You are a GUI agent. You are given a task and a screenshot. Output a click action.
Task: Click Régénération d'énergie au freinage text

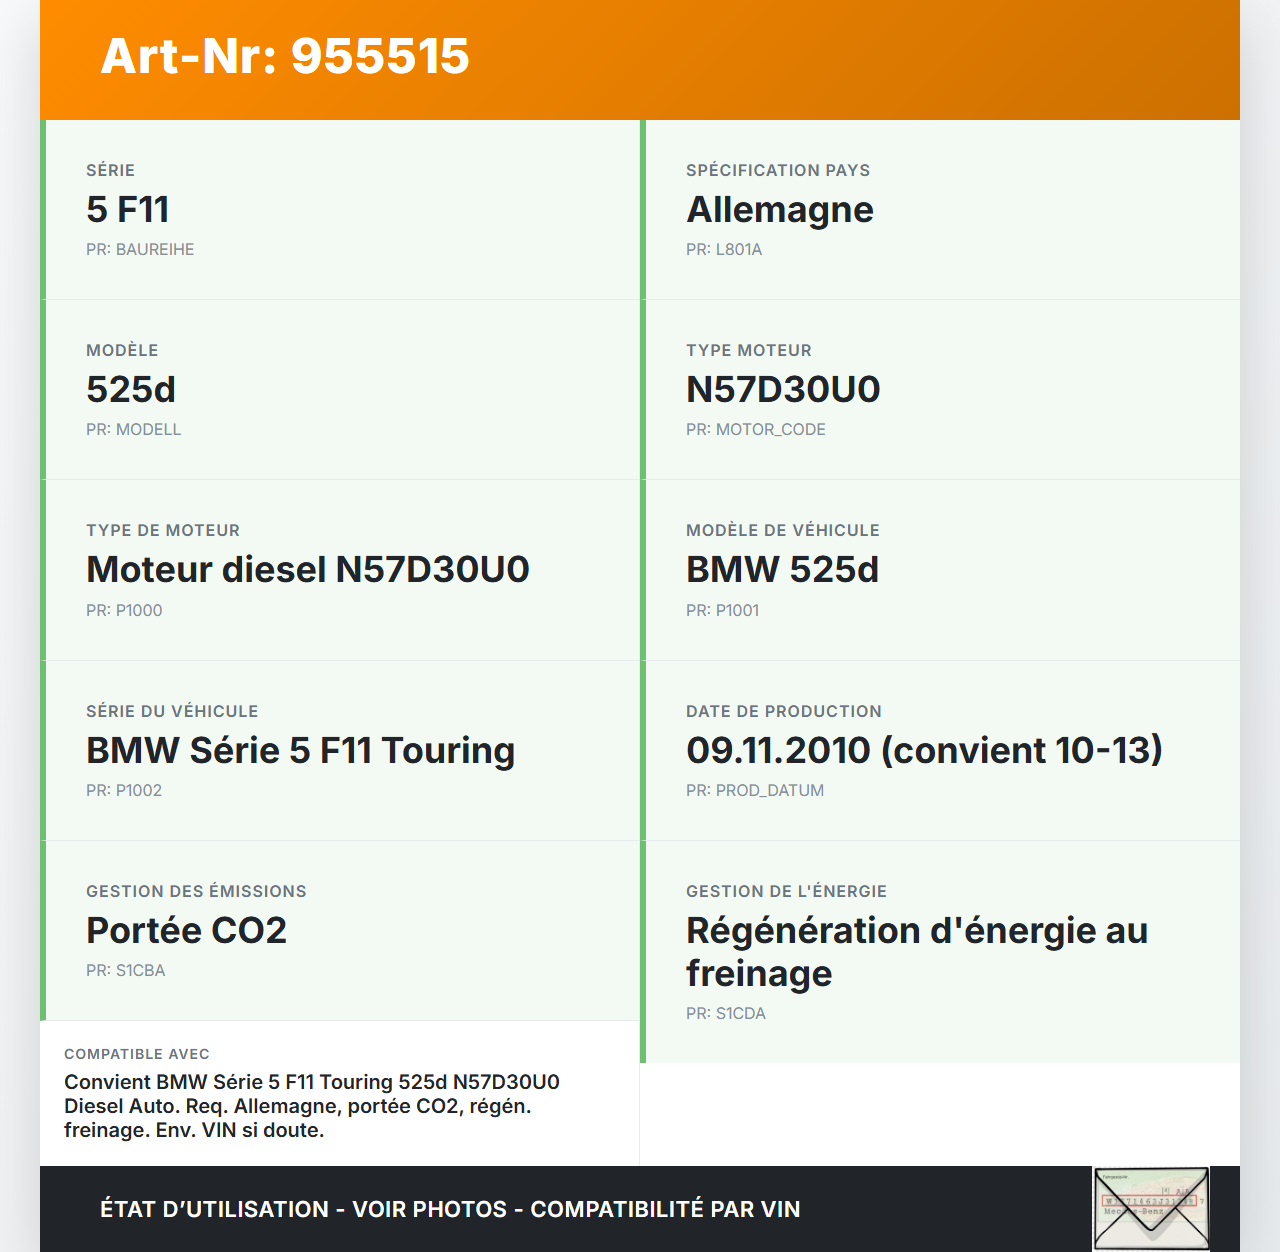coord(916,952)
